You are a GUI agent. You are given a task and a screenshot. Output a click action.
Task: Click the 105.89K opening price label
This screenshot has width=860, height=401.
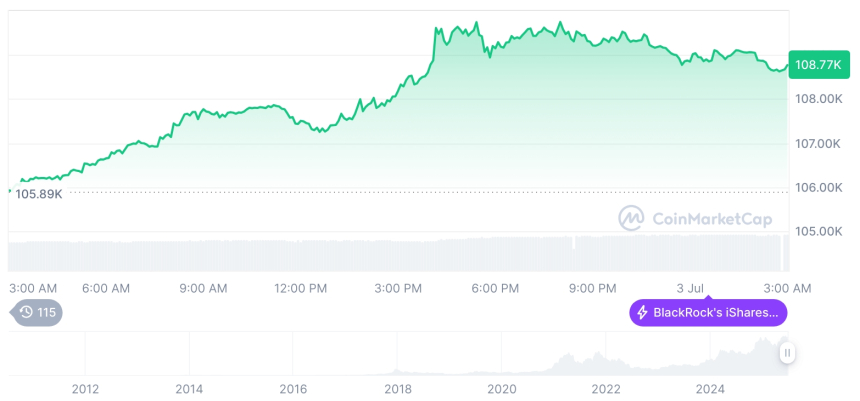pos(39,194)
